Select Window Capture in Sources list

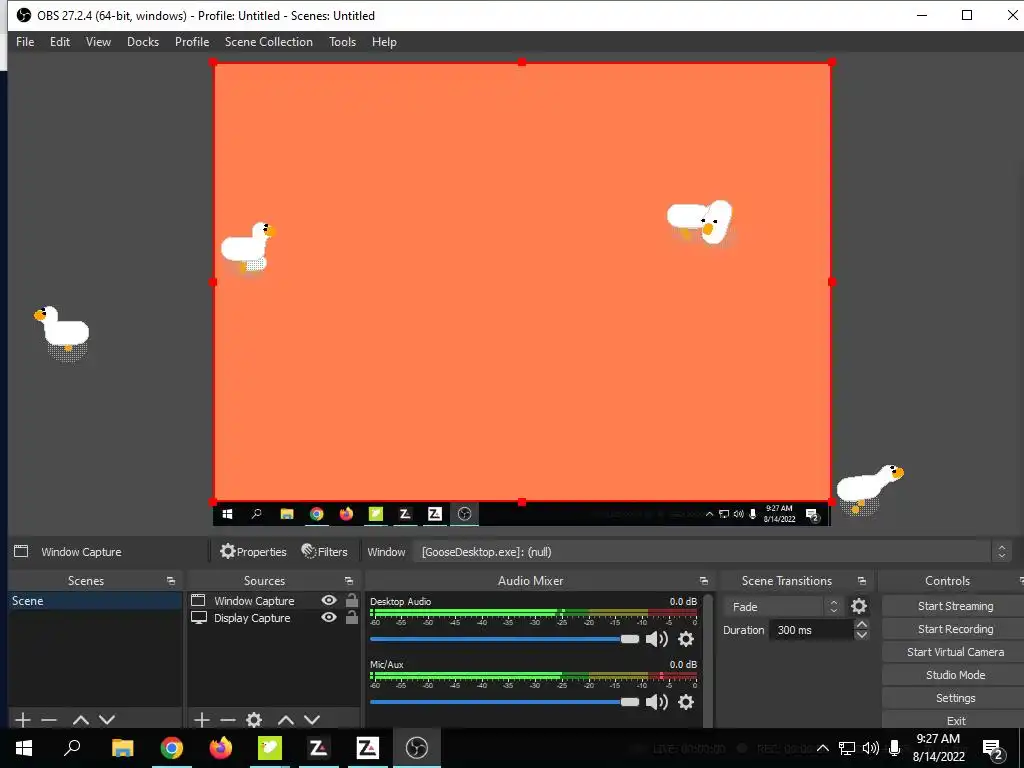click(x=253, y=601)
